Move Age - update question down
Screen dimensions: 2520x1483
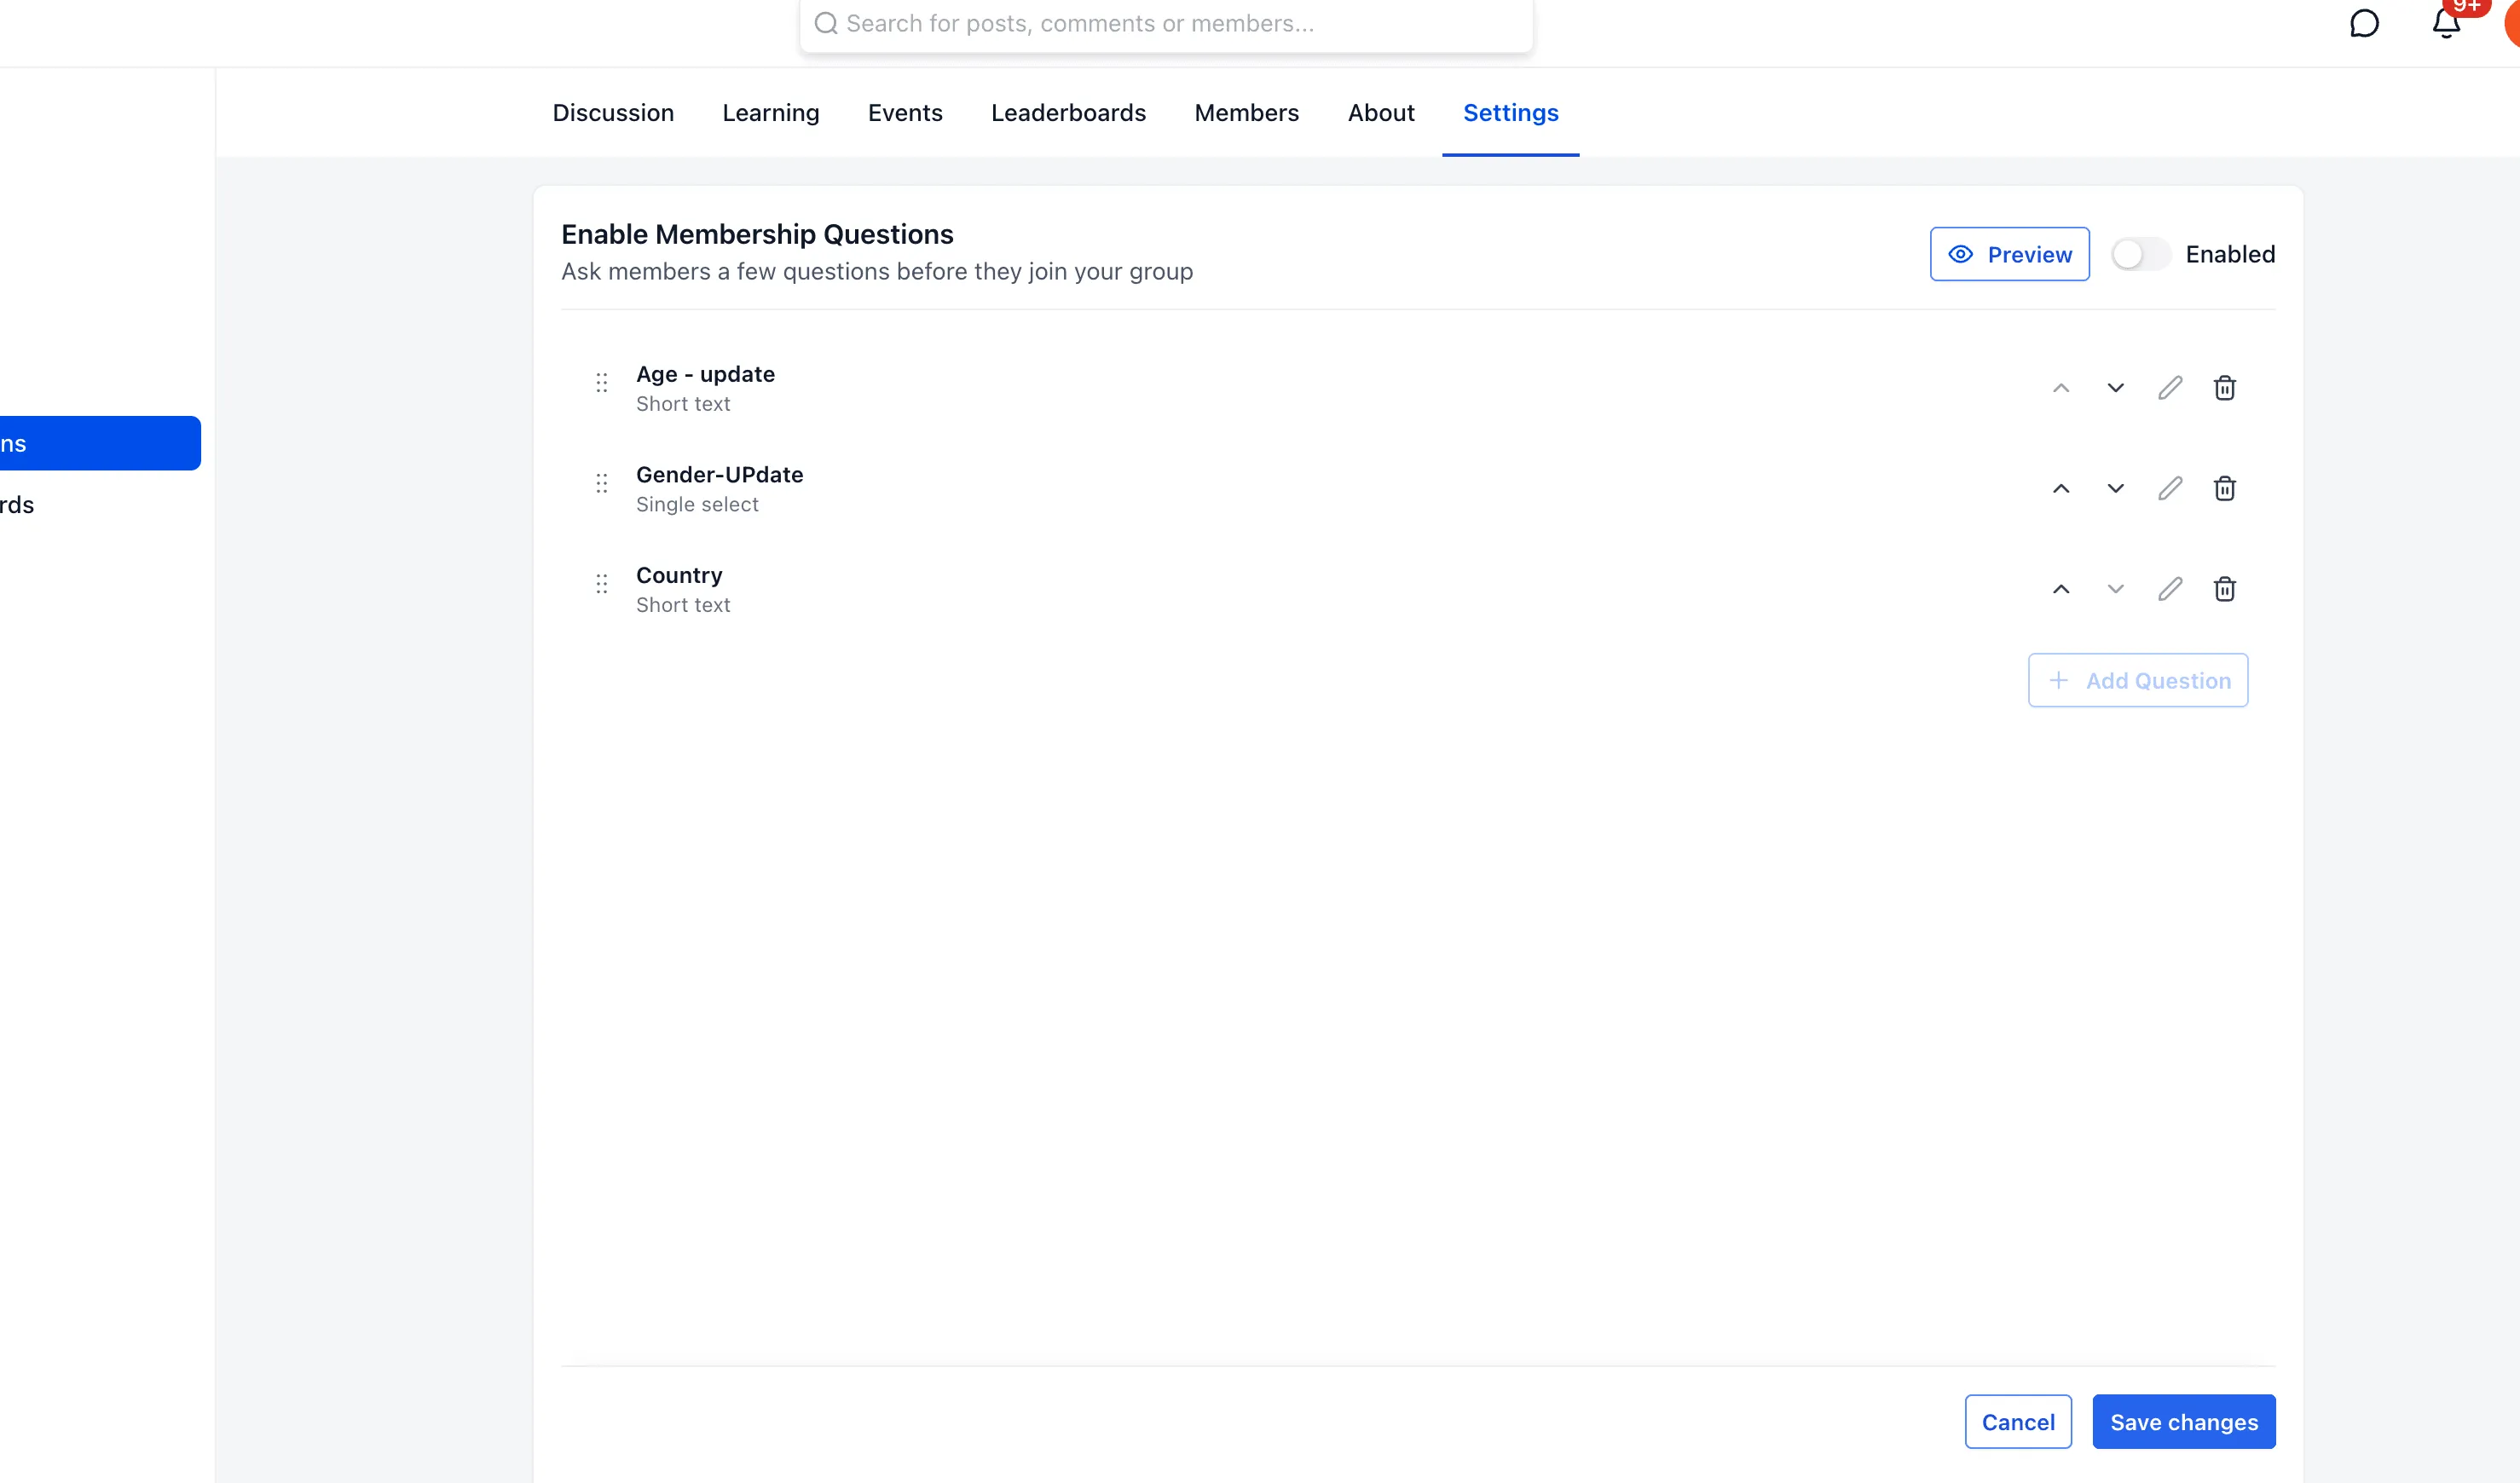pos(2115,388)
